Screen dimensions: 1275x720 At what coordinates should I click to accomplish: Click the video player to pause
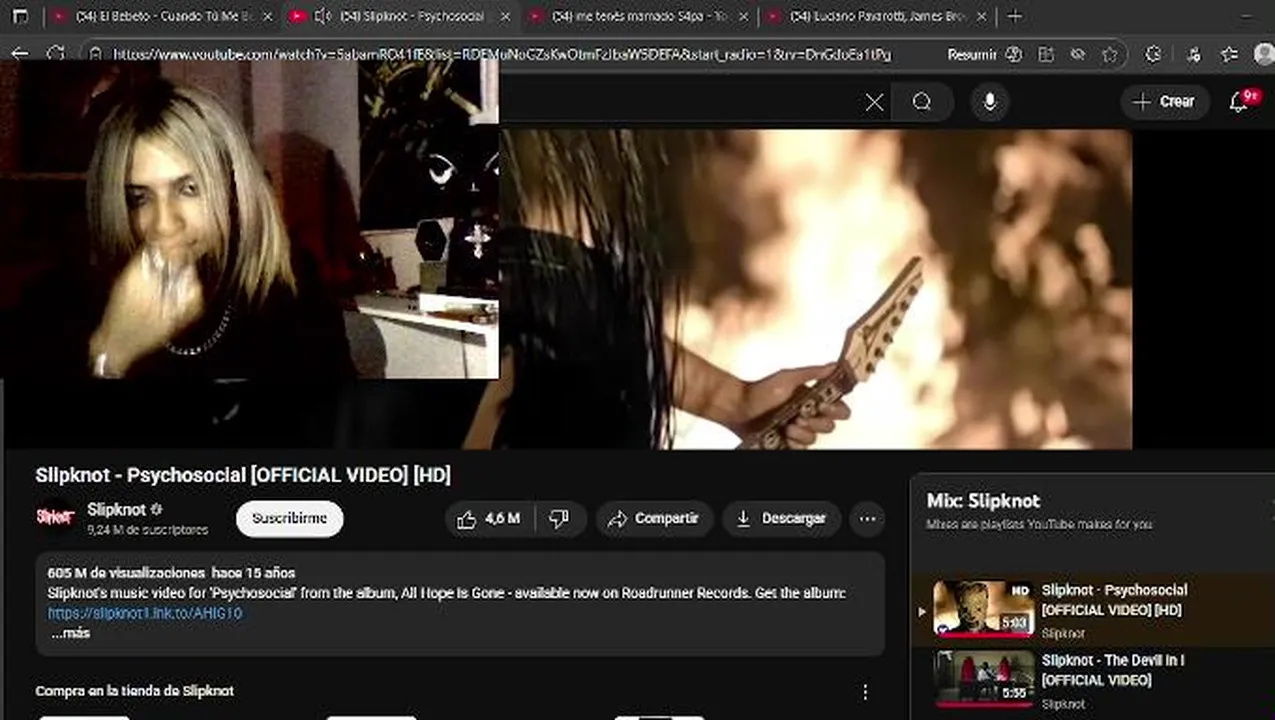click(x=815, y=289)
